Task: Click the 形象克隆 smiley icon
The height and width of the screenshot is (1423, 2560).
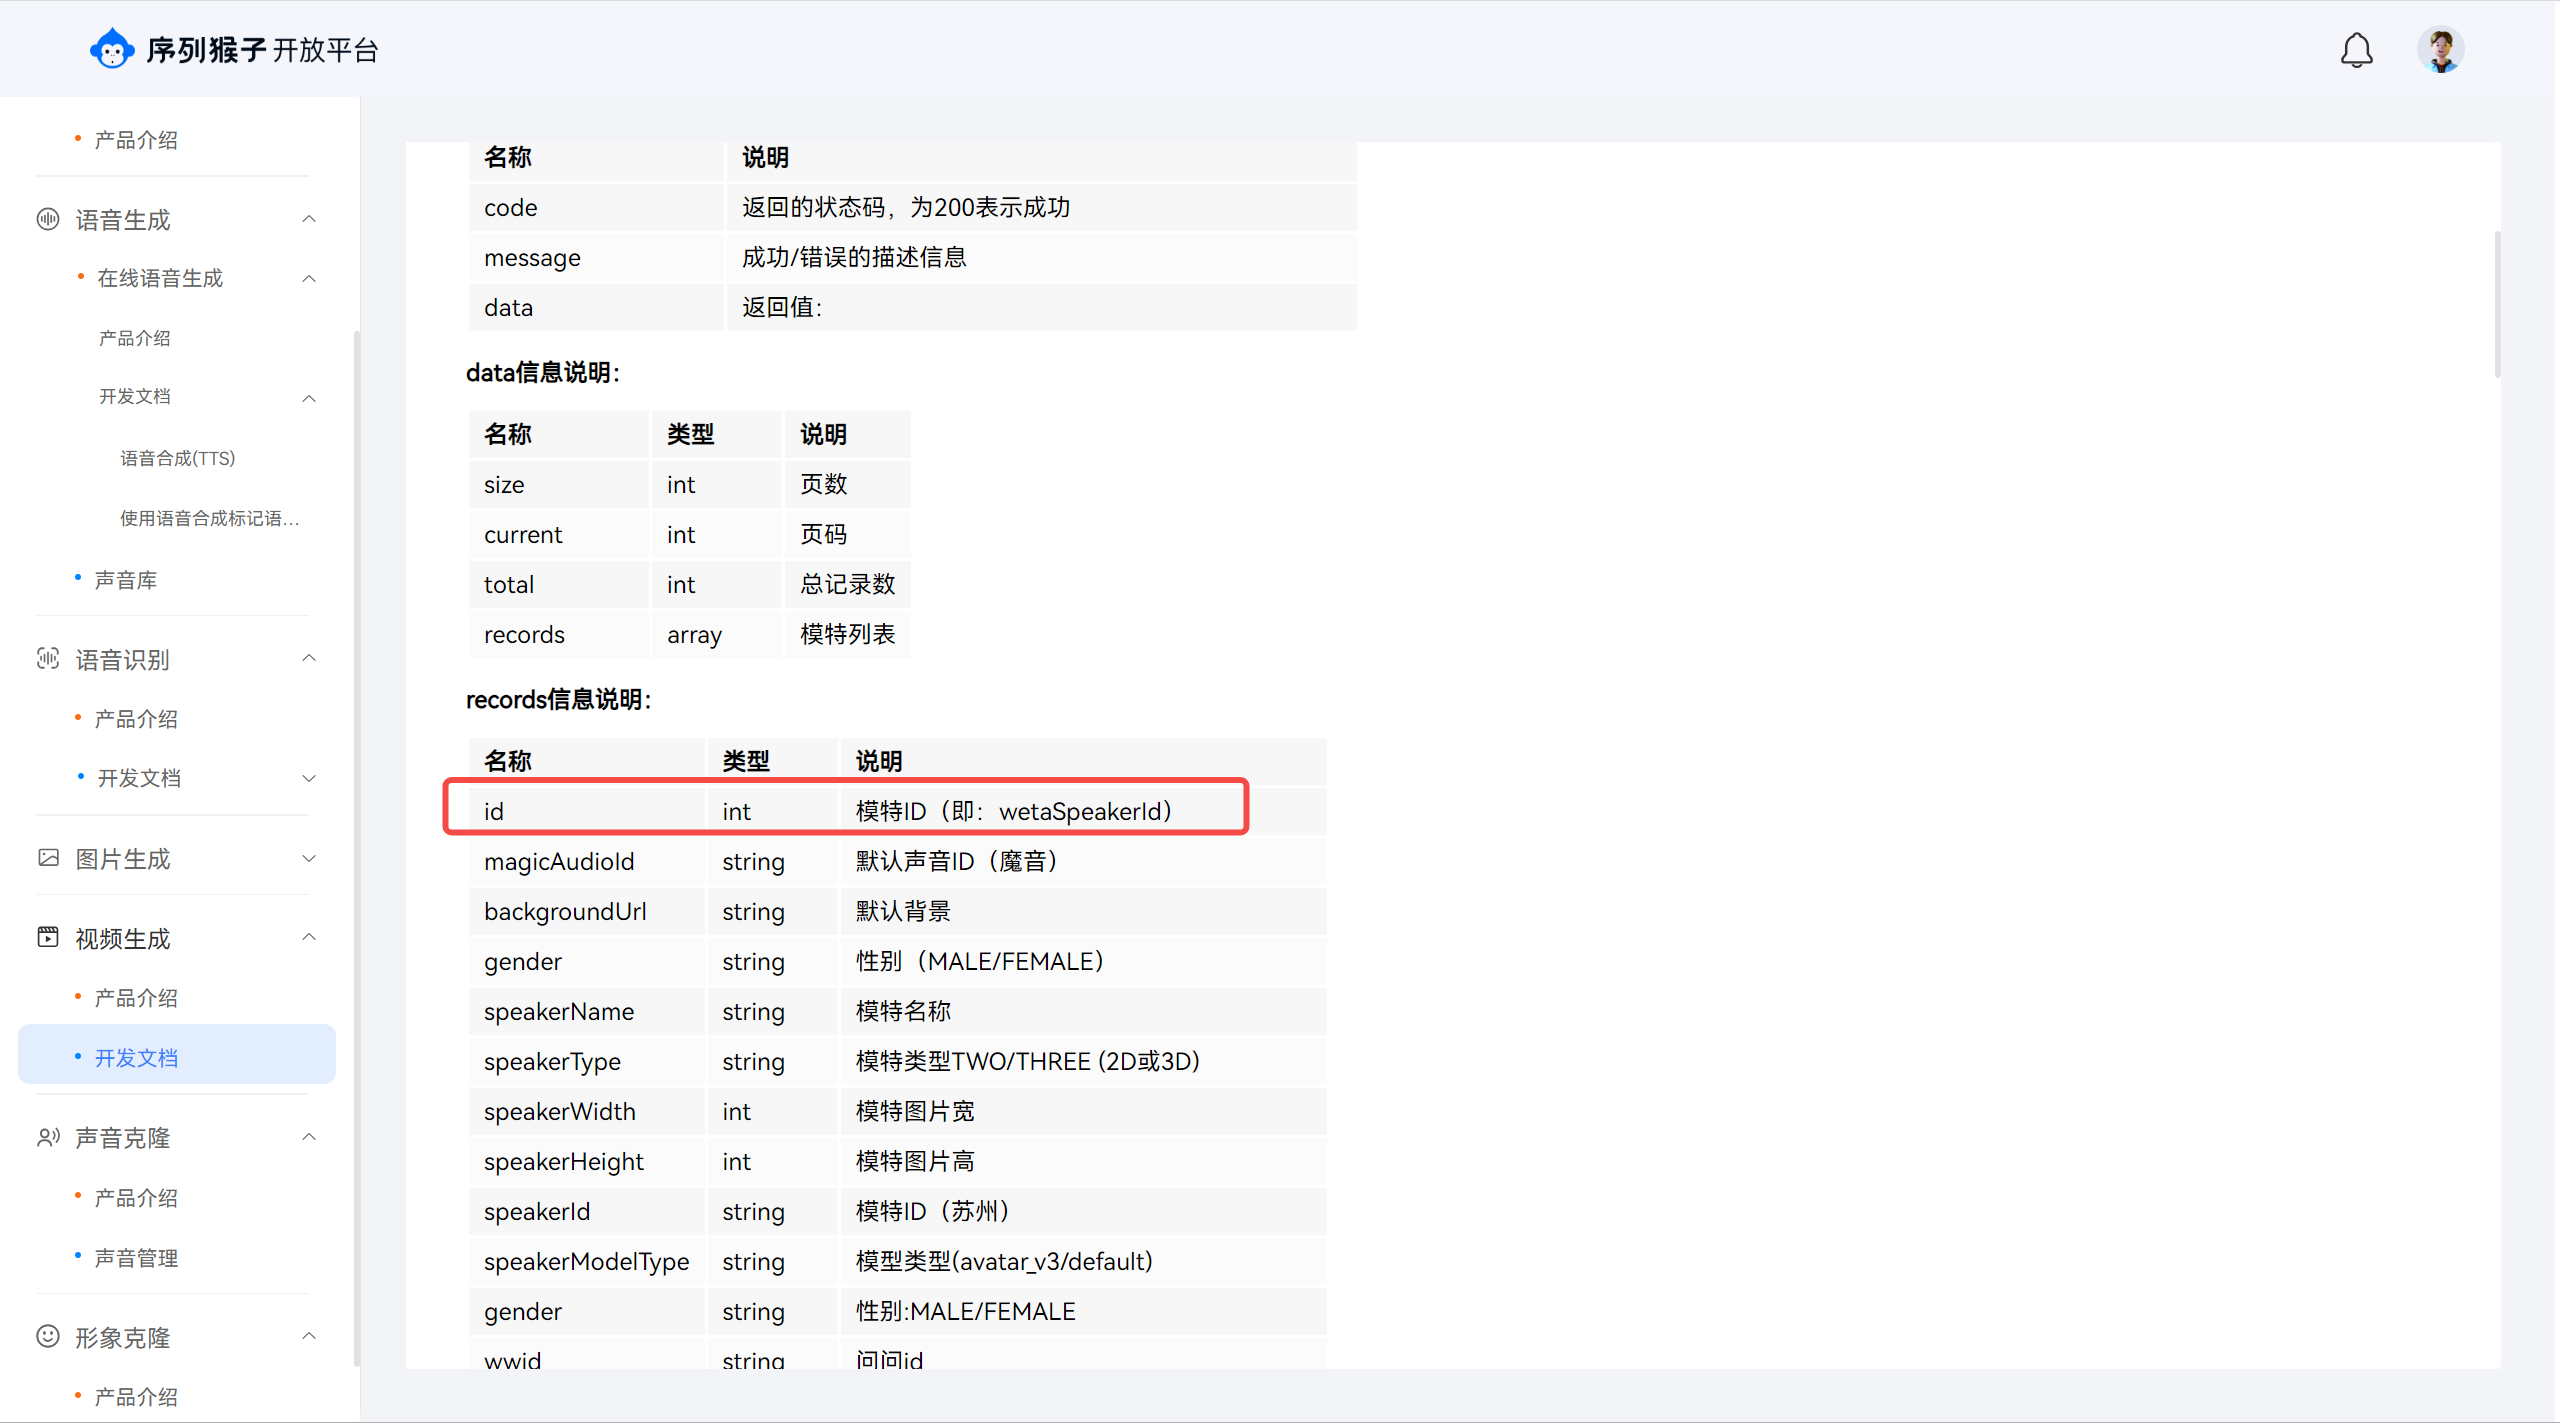Action: coord(47,1337)
